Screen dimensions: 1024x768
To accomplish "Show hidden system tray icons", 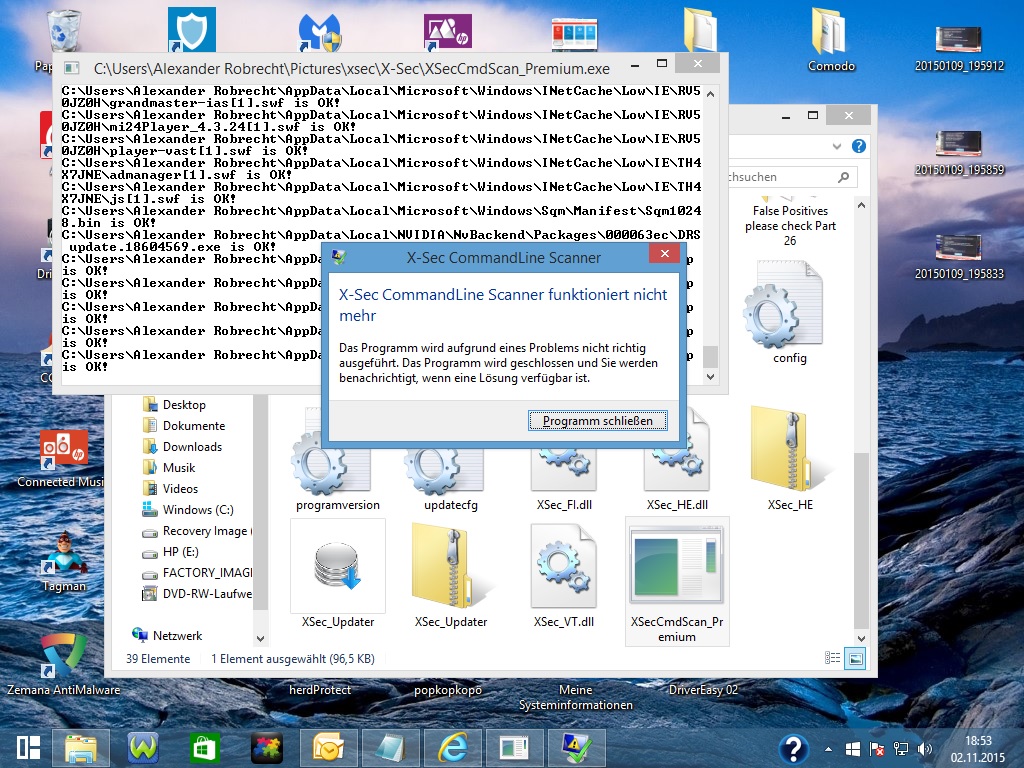I will pos(828,749).
